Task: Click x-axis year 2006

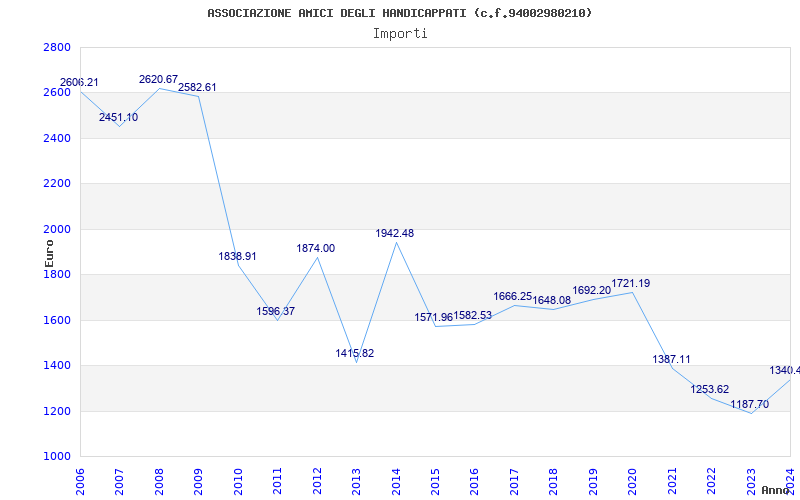Action: 80,481
